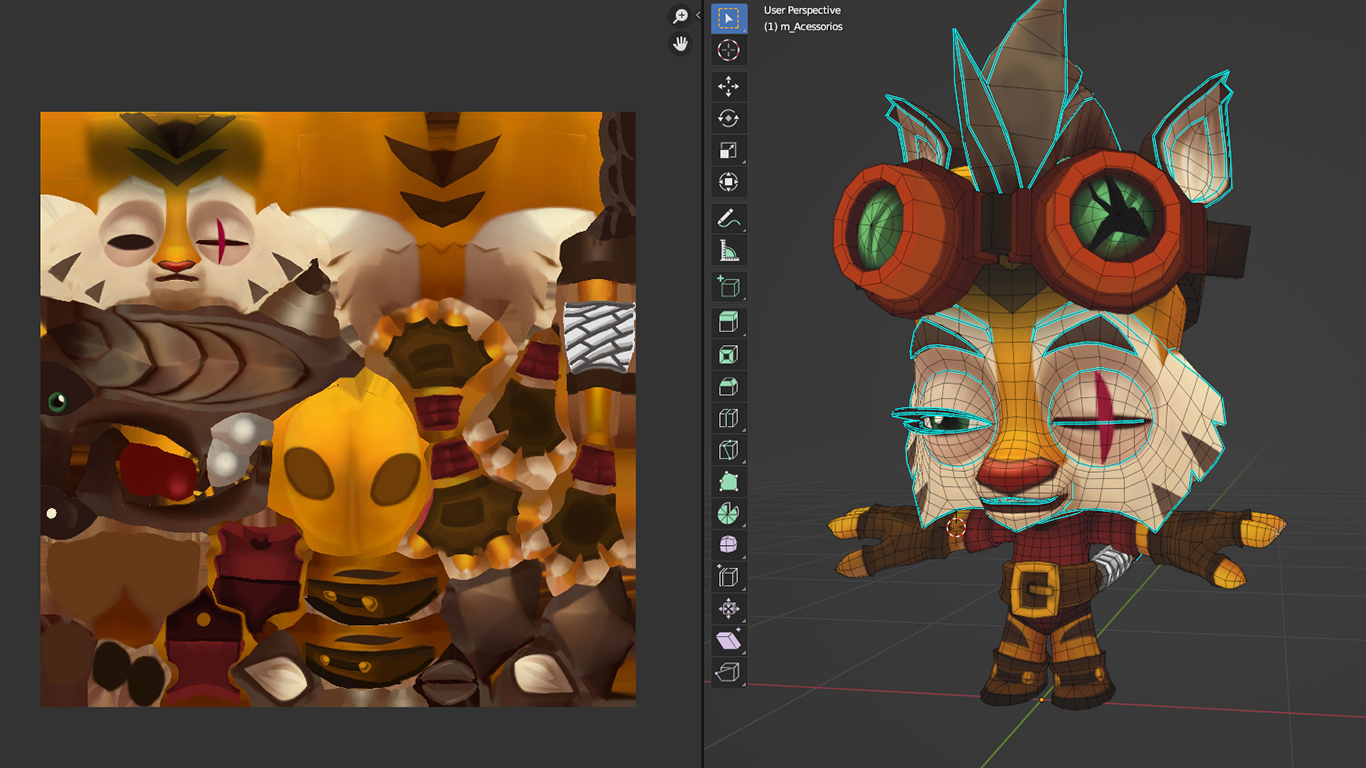Select the Rotate tool
The width and height of the screenshot is (1366, 768).
pos(728,119)
